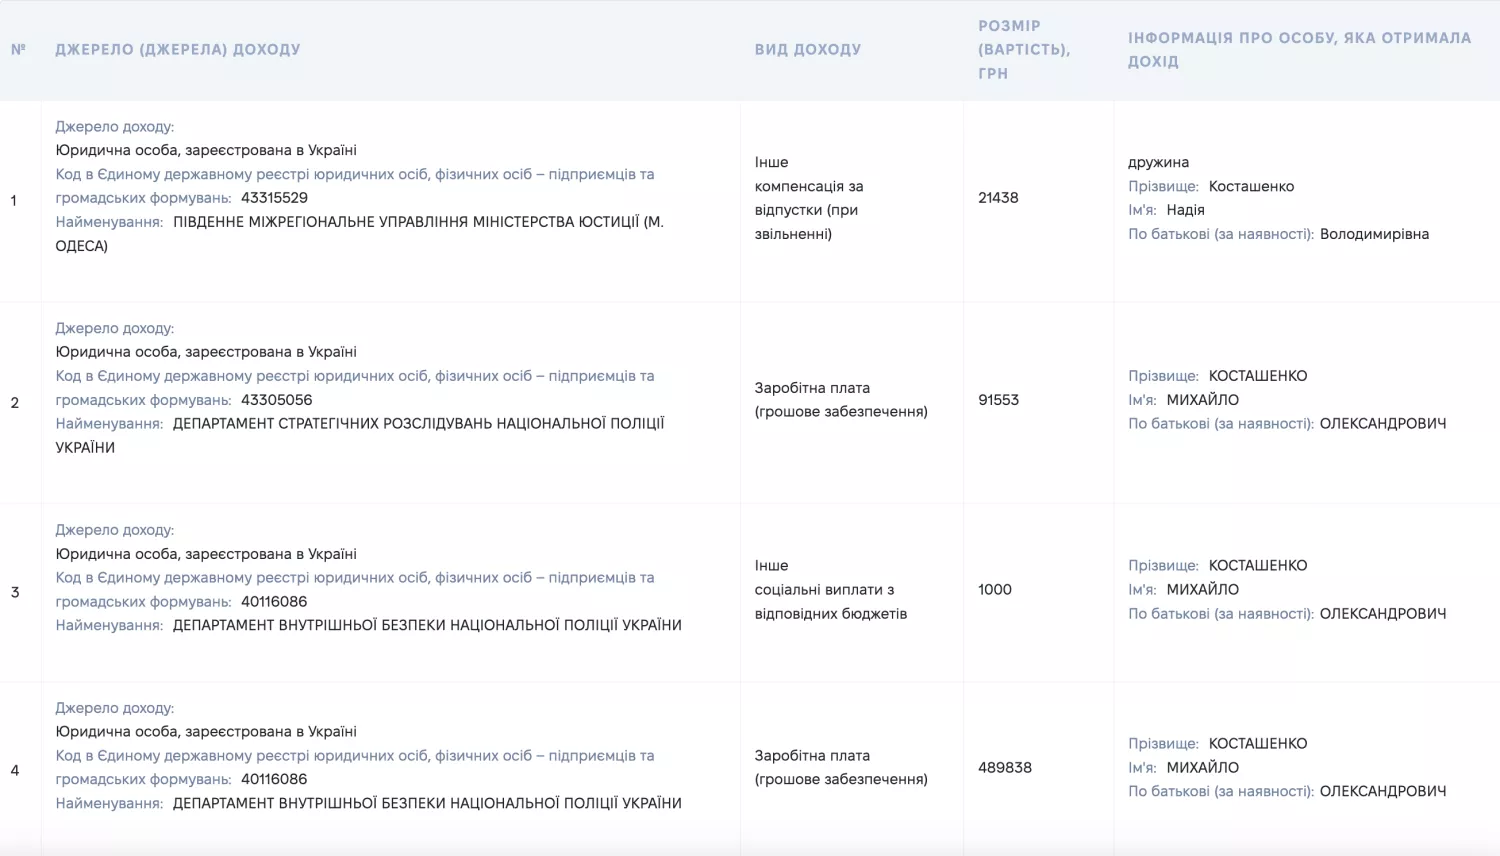Click the surname Косташенко in row one
1500x856 pixels.
[1251, 186]
